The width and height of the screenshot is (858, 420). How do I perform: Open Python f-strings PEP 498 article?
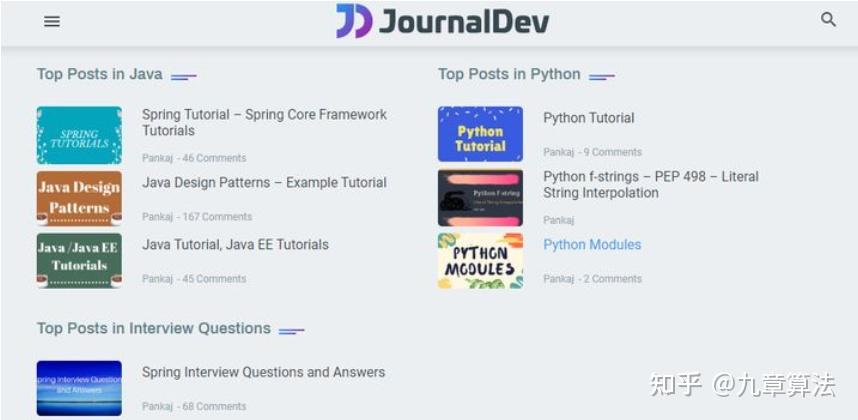[650, 184]
